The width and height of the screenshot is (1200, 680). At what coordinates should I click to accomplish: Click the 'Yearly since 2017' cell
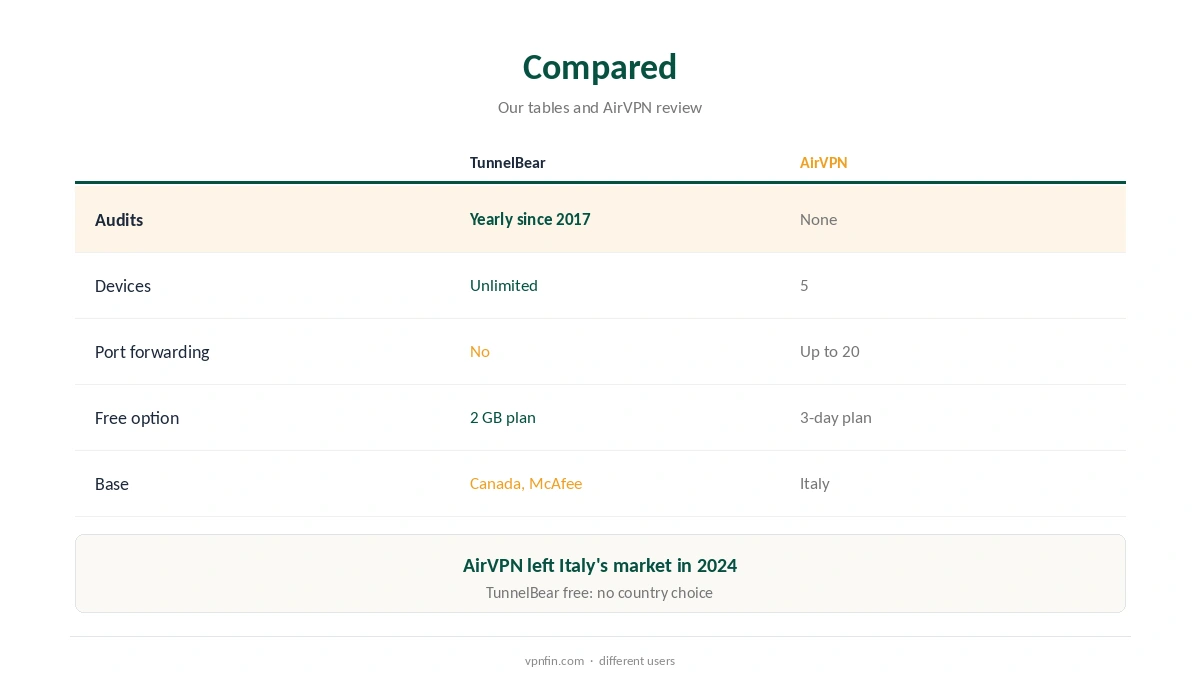tap(530, 219)
